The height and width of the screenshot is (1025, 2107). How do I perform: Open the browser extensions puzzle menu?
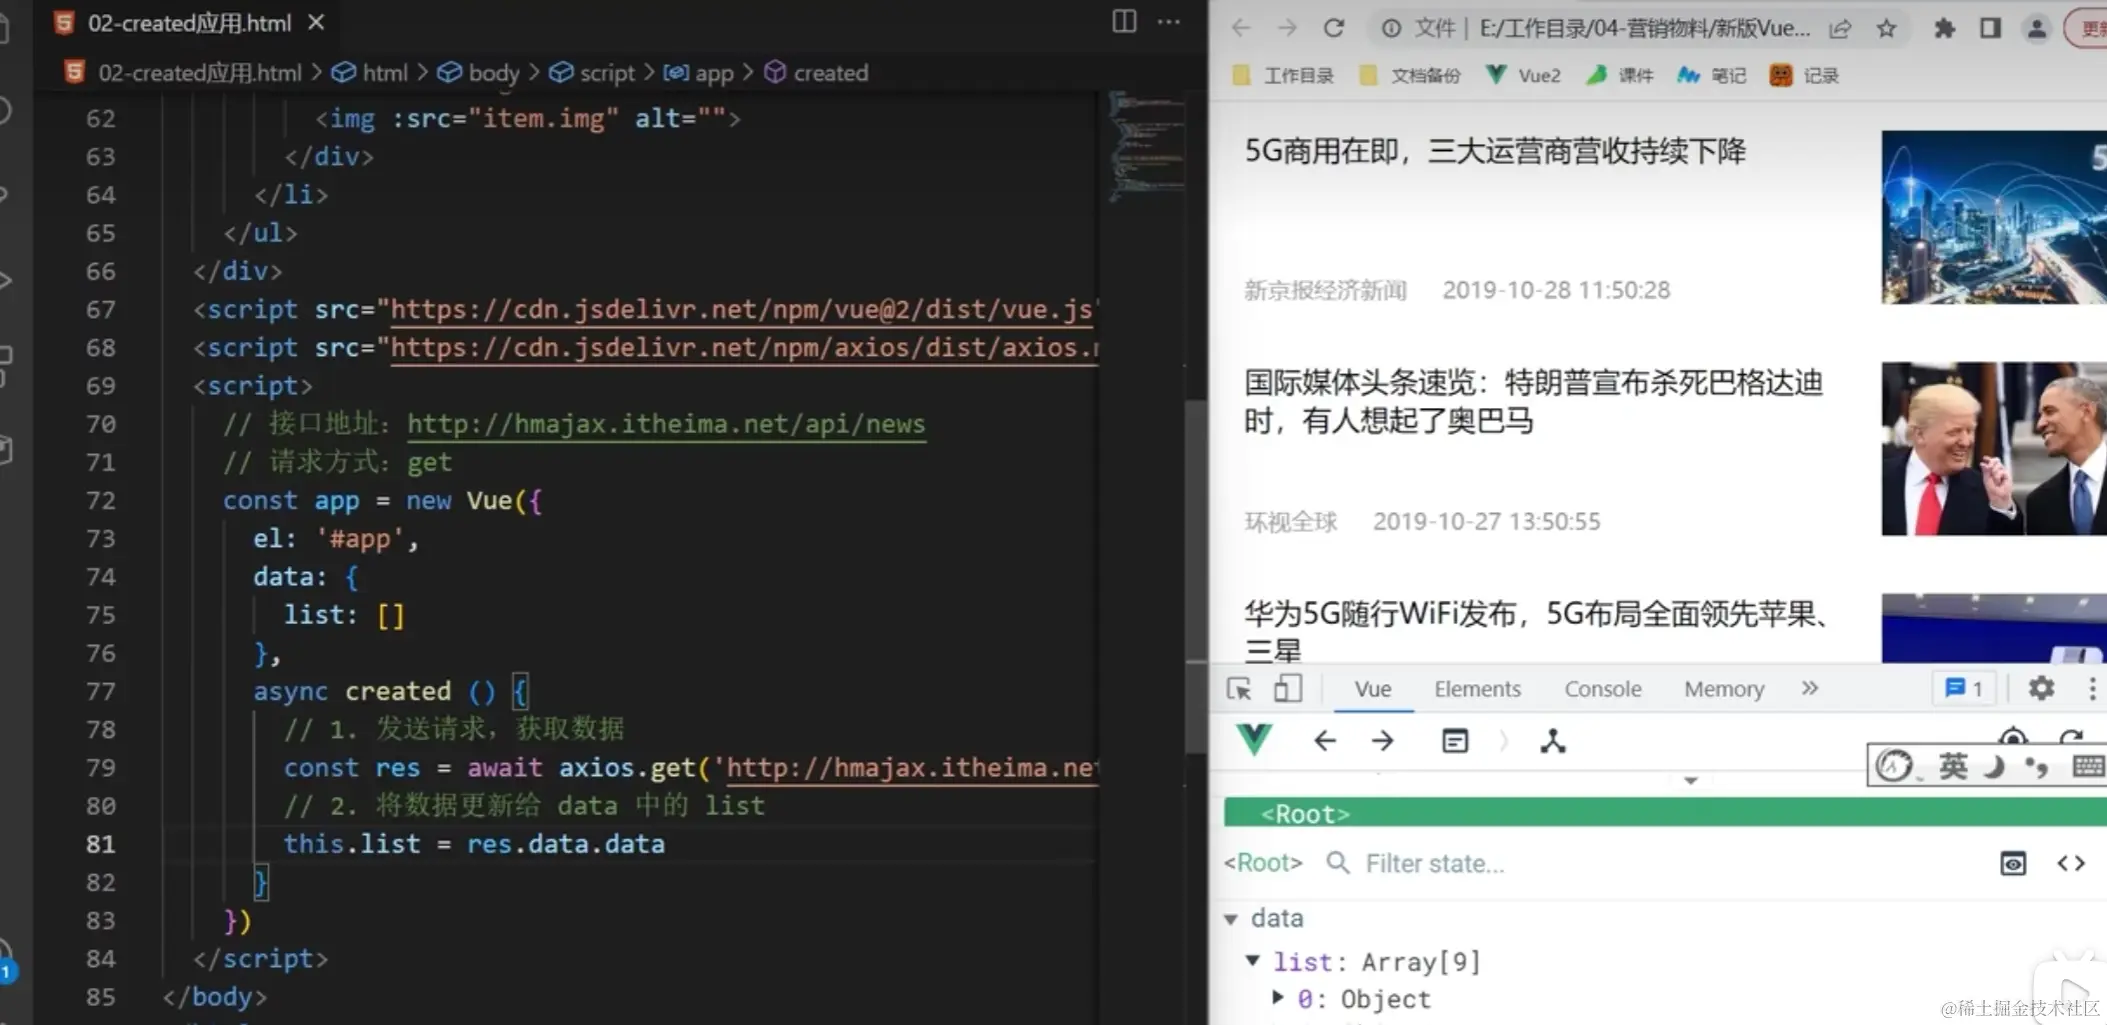click(1944, 28)
